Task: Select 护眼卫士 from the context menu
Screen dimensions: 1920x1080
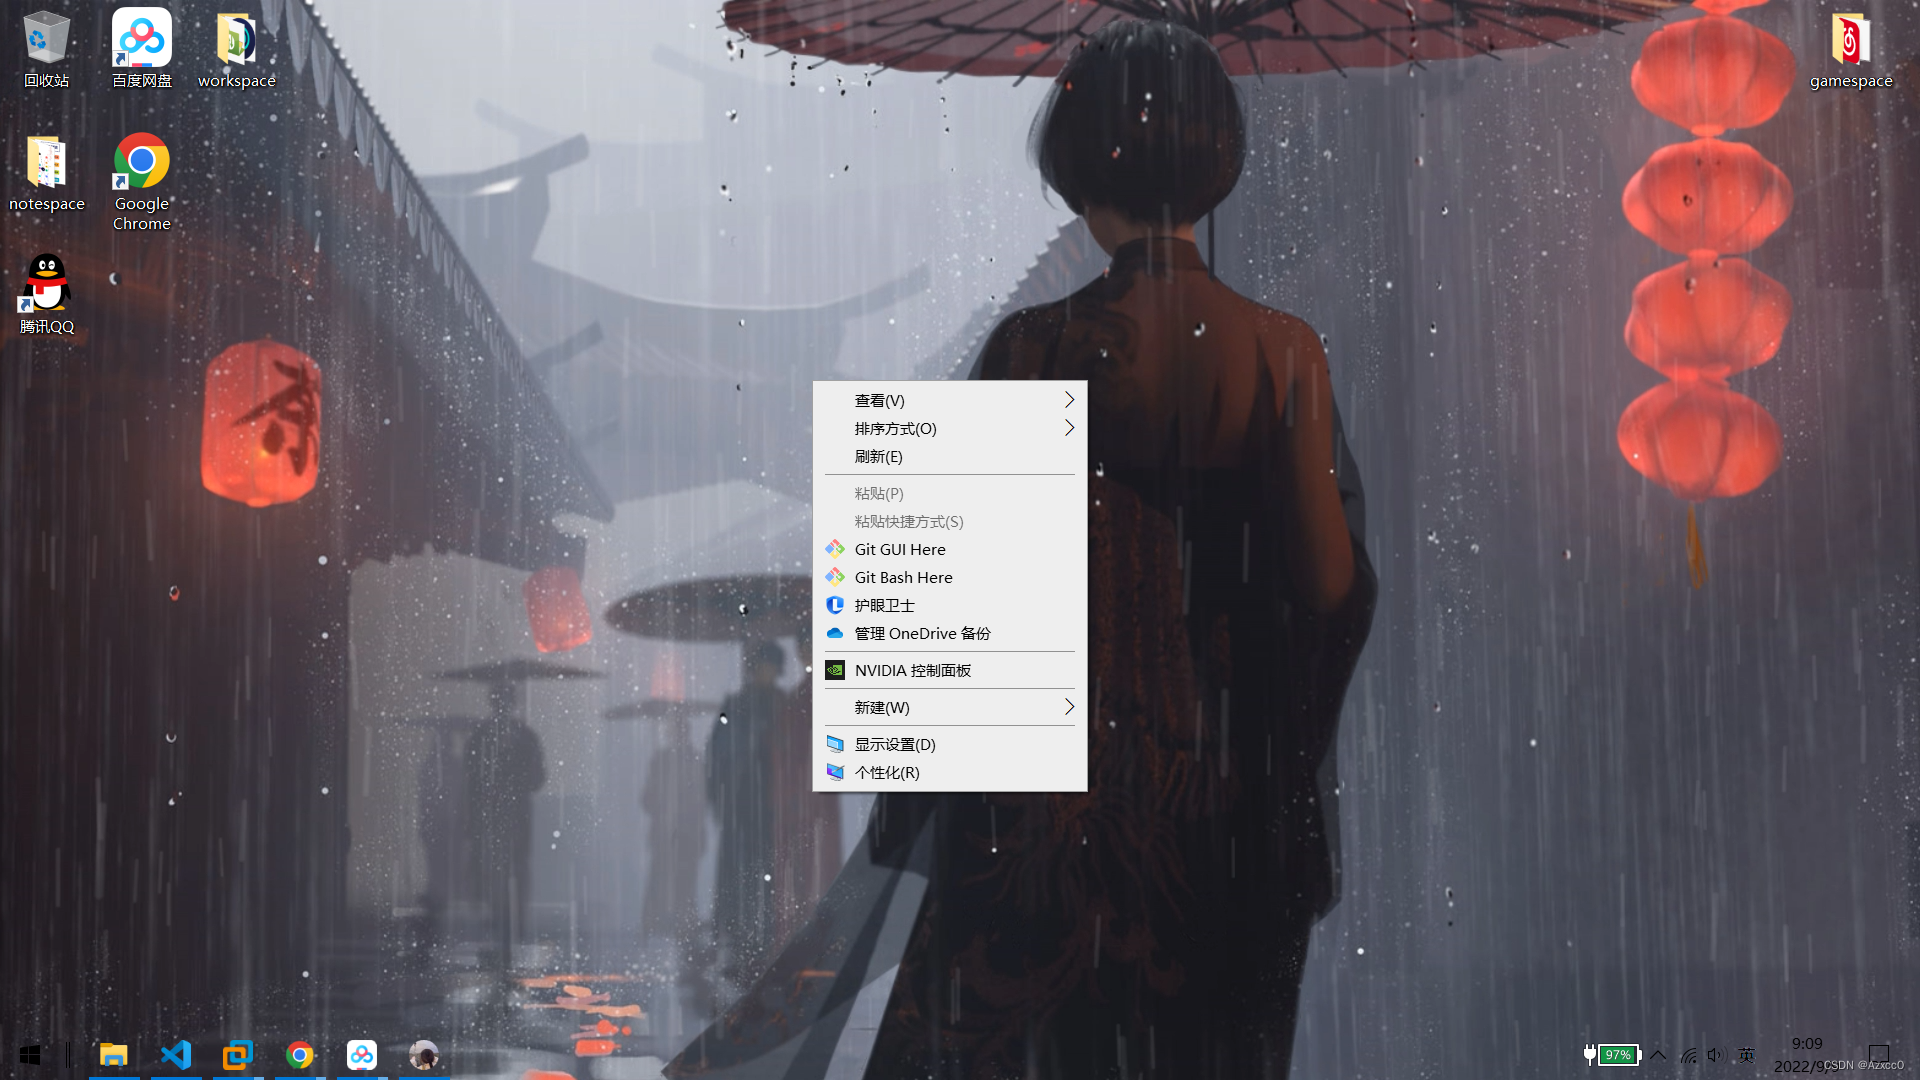Action: (x=950, y=605)
